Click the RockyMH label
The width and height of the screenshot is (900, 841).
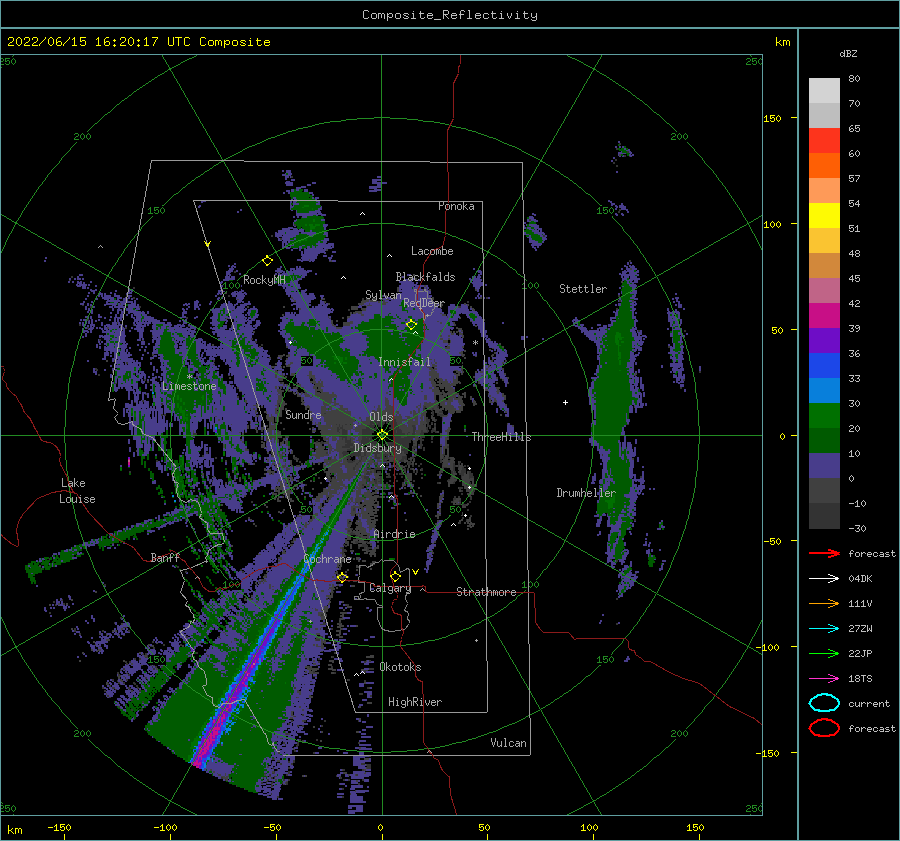pyautogui.click(x=264, y=280)
